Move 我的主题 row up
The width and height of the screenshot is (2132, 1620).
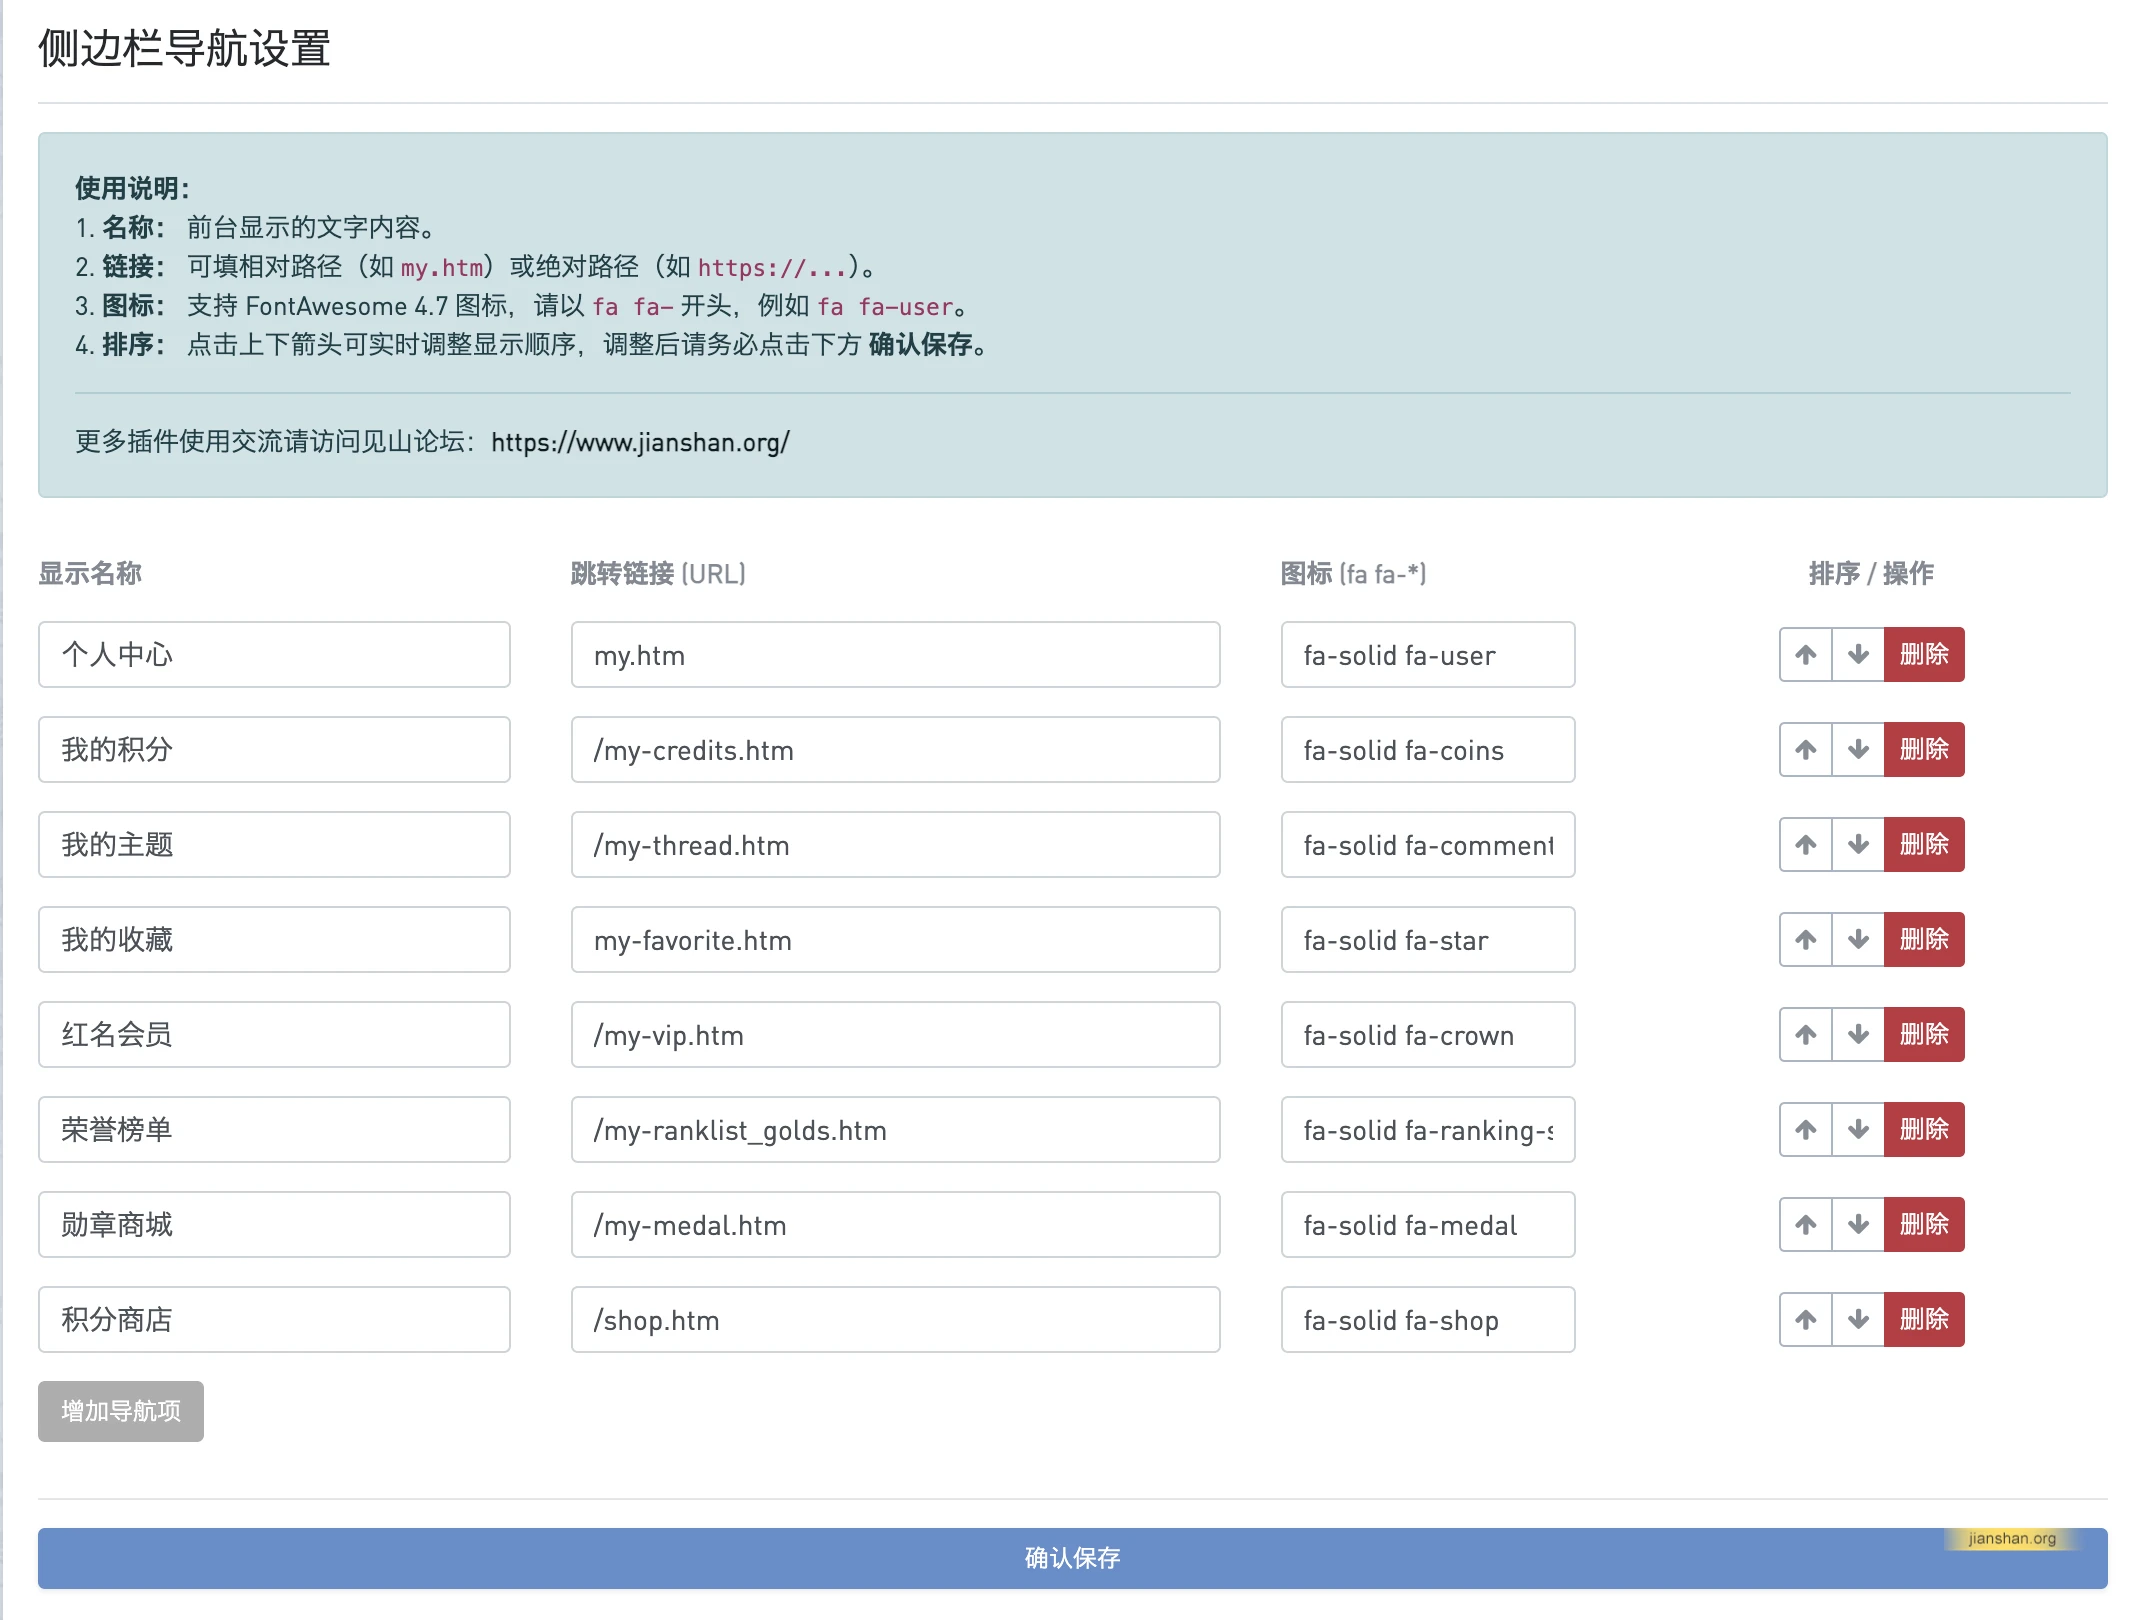pyautogui.click(x=1805, y=845)
